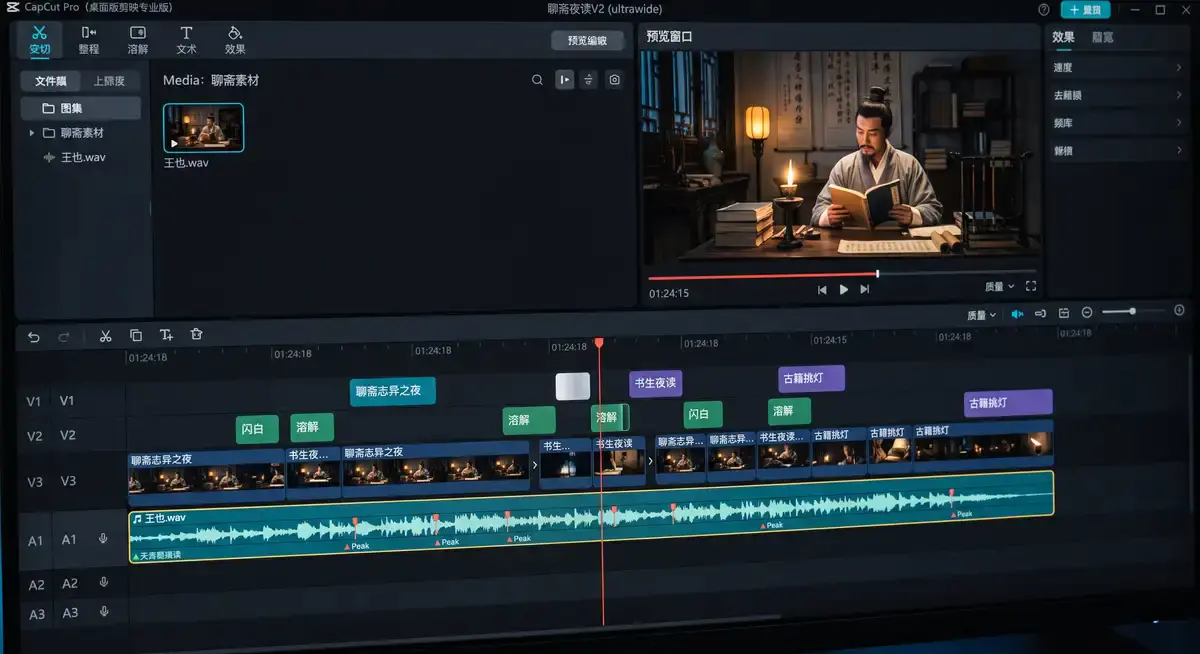Open the 质量 dropdown in the timeline toolbar

[982, 315]
